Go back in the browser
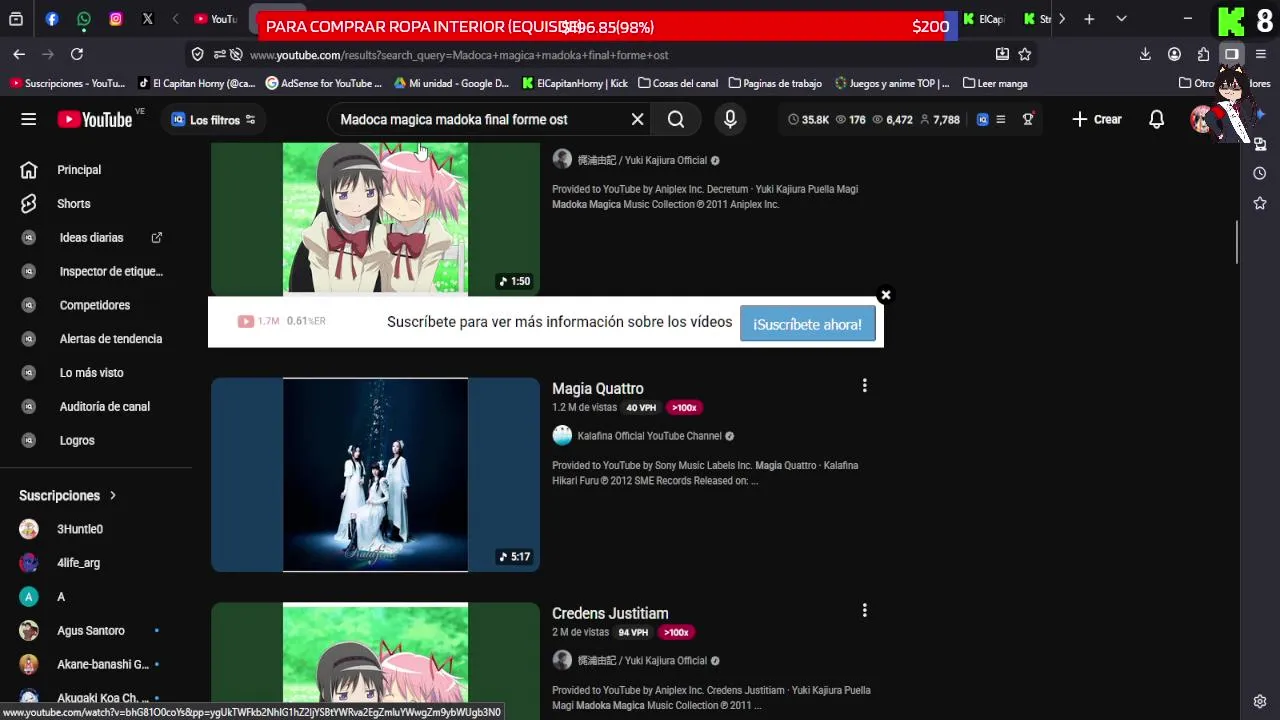This screenshot has width=1280, height=720. coord(19,54)
